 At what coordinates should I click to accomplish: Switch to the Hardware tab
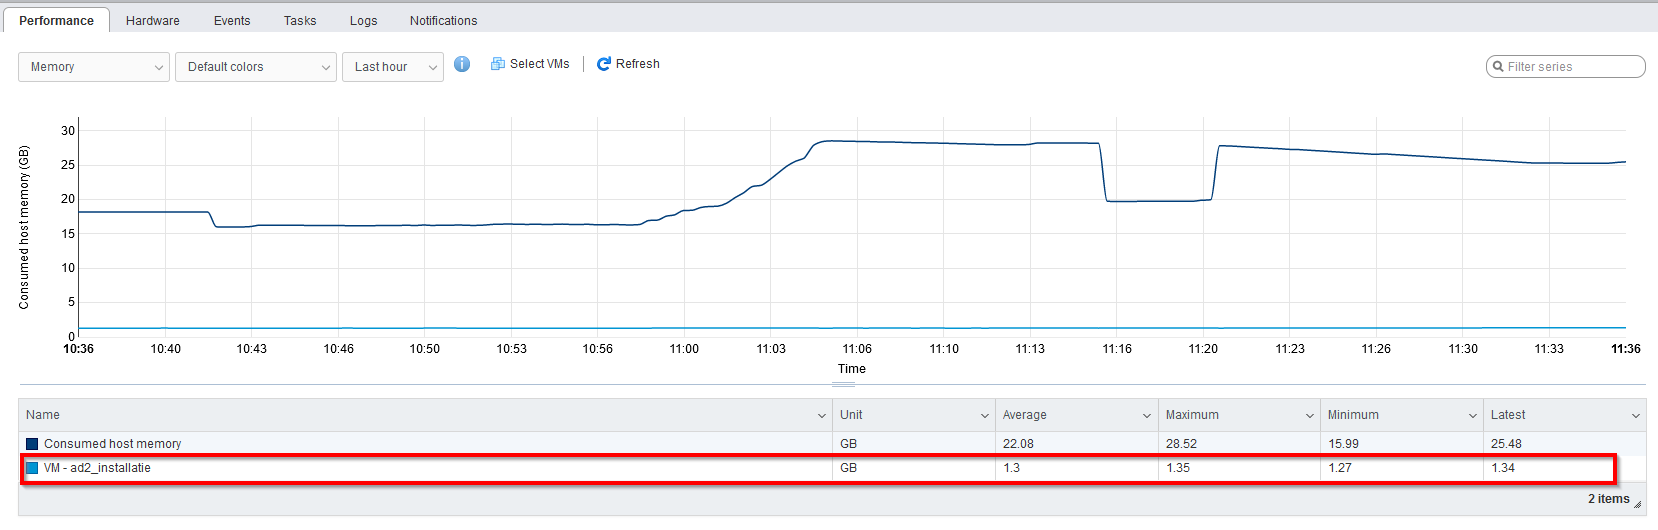(153, 20)
